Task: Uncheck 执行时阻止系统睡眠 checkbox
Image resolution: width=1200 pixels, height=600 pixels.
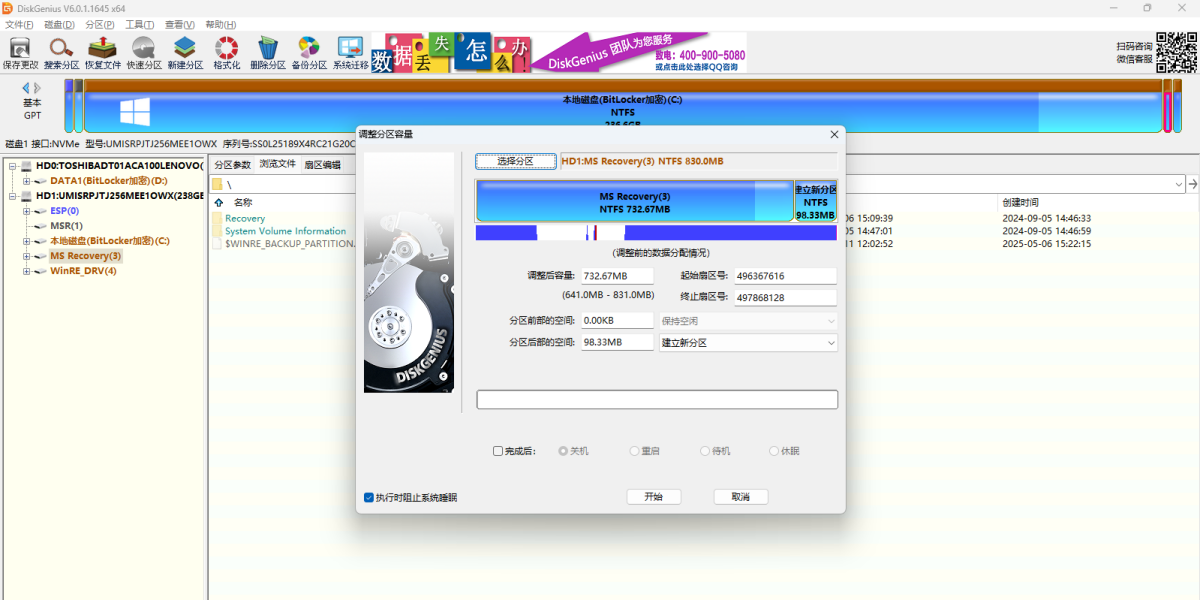Action: point(369,497)
